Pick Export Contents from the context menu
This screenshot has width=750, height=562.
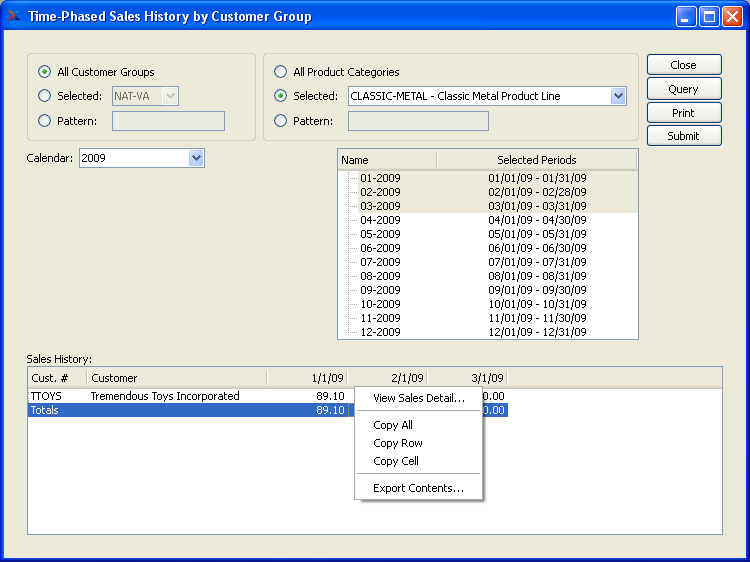(x=418, y=488)
